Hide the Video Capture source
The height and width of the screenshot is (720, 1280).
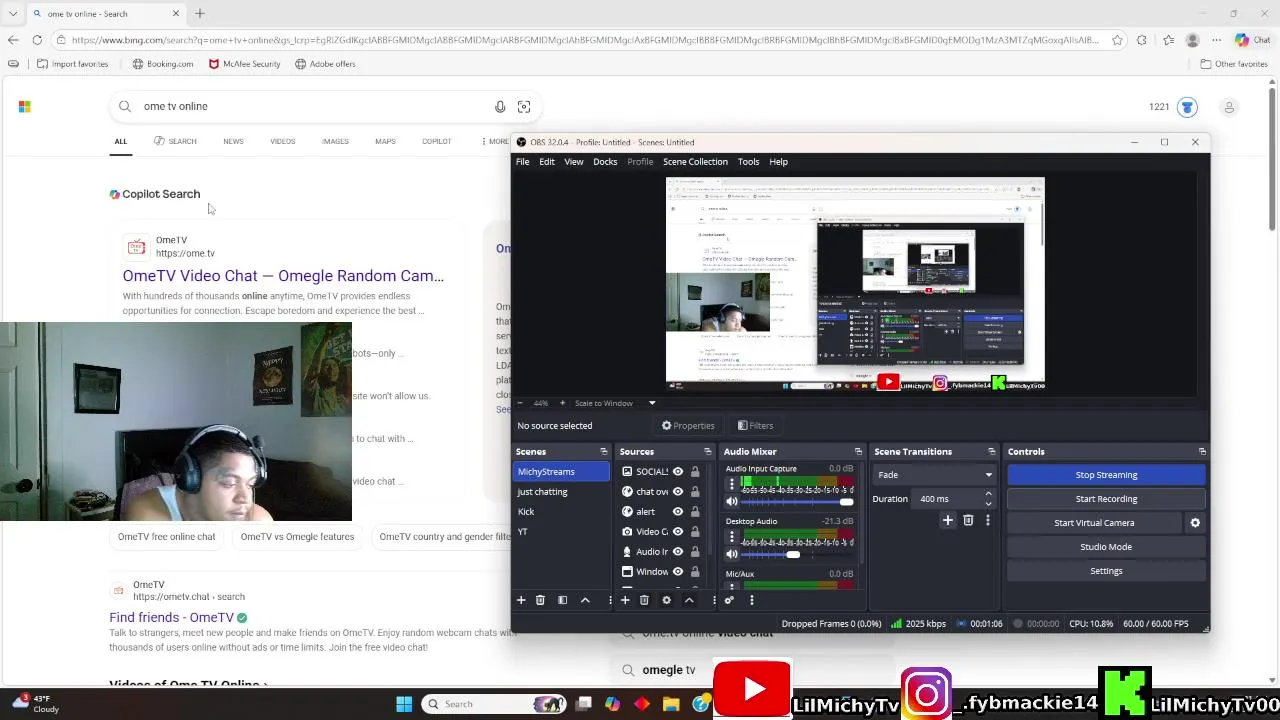pyautogui.click(x=678, y=532)
